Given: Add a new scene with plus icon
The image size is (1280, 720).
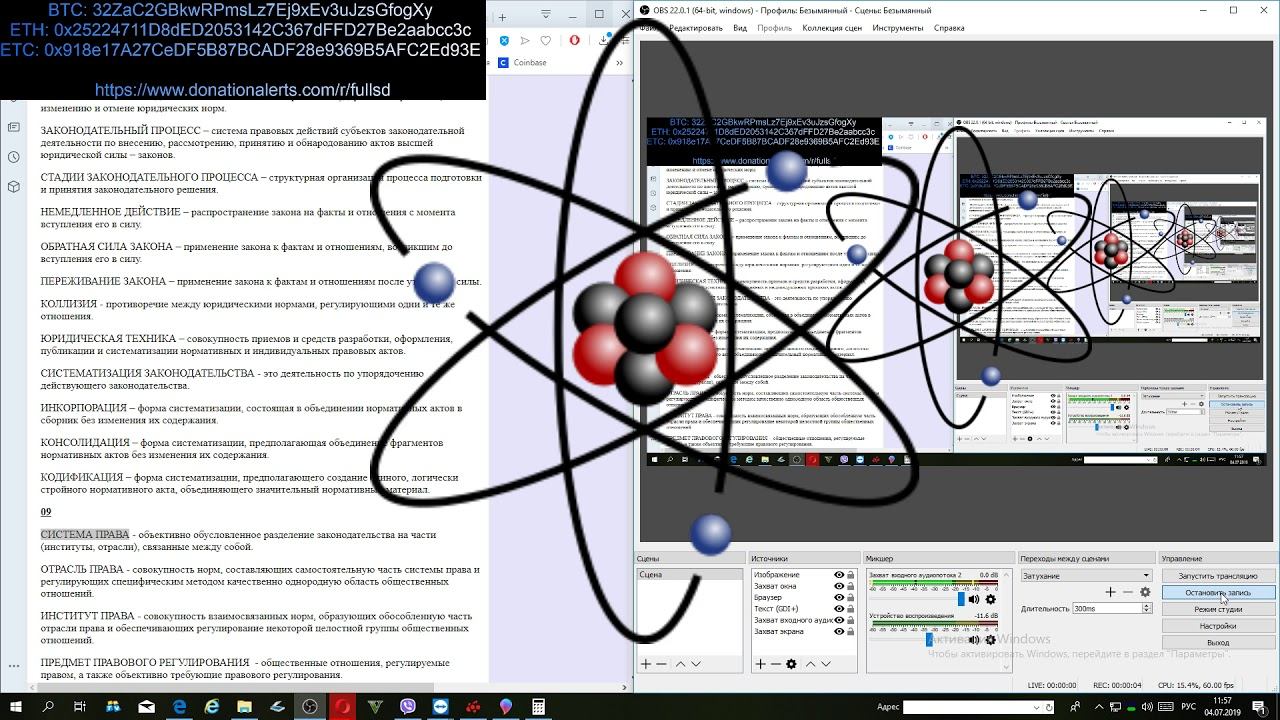Looking at the screenshot, I should click(646, 664).
